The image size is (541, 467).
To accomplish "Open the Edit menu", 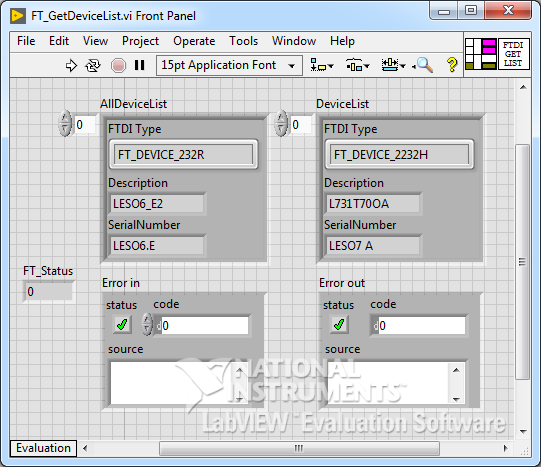I will (x=59, y=41).
